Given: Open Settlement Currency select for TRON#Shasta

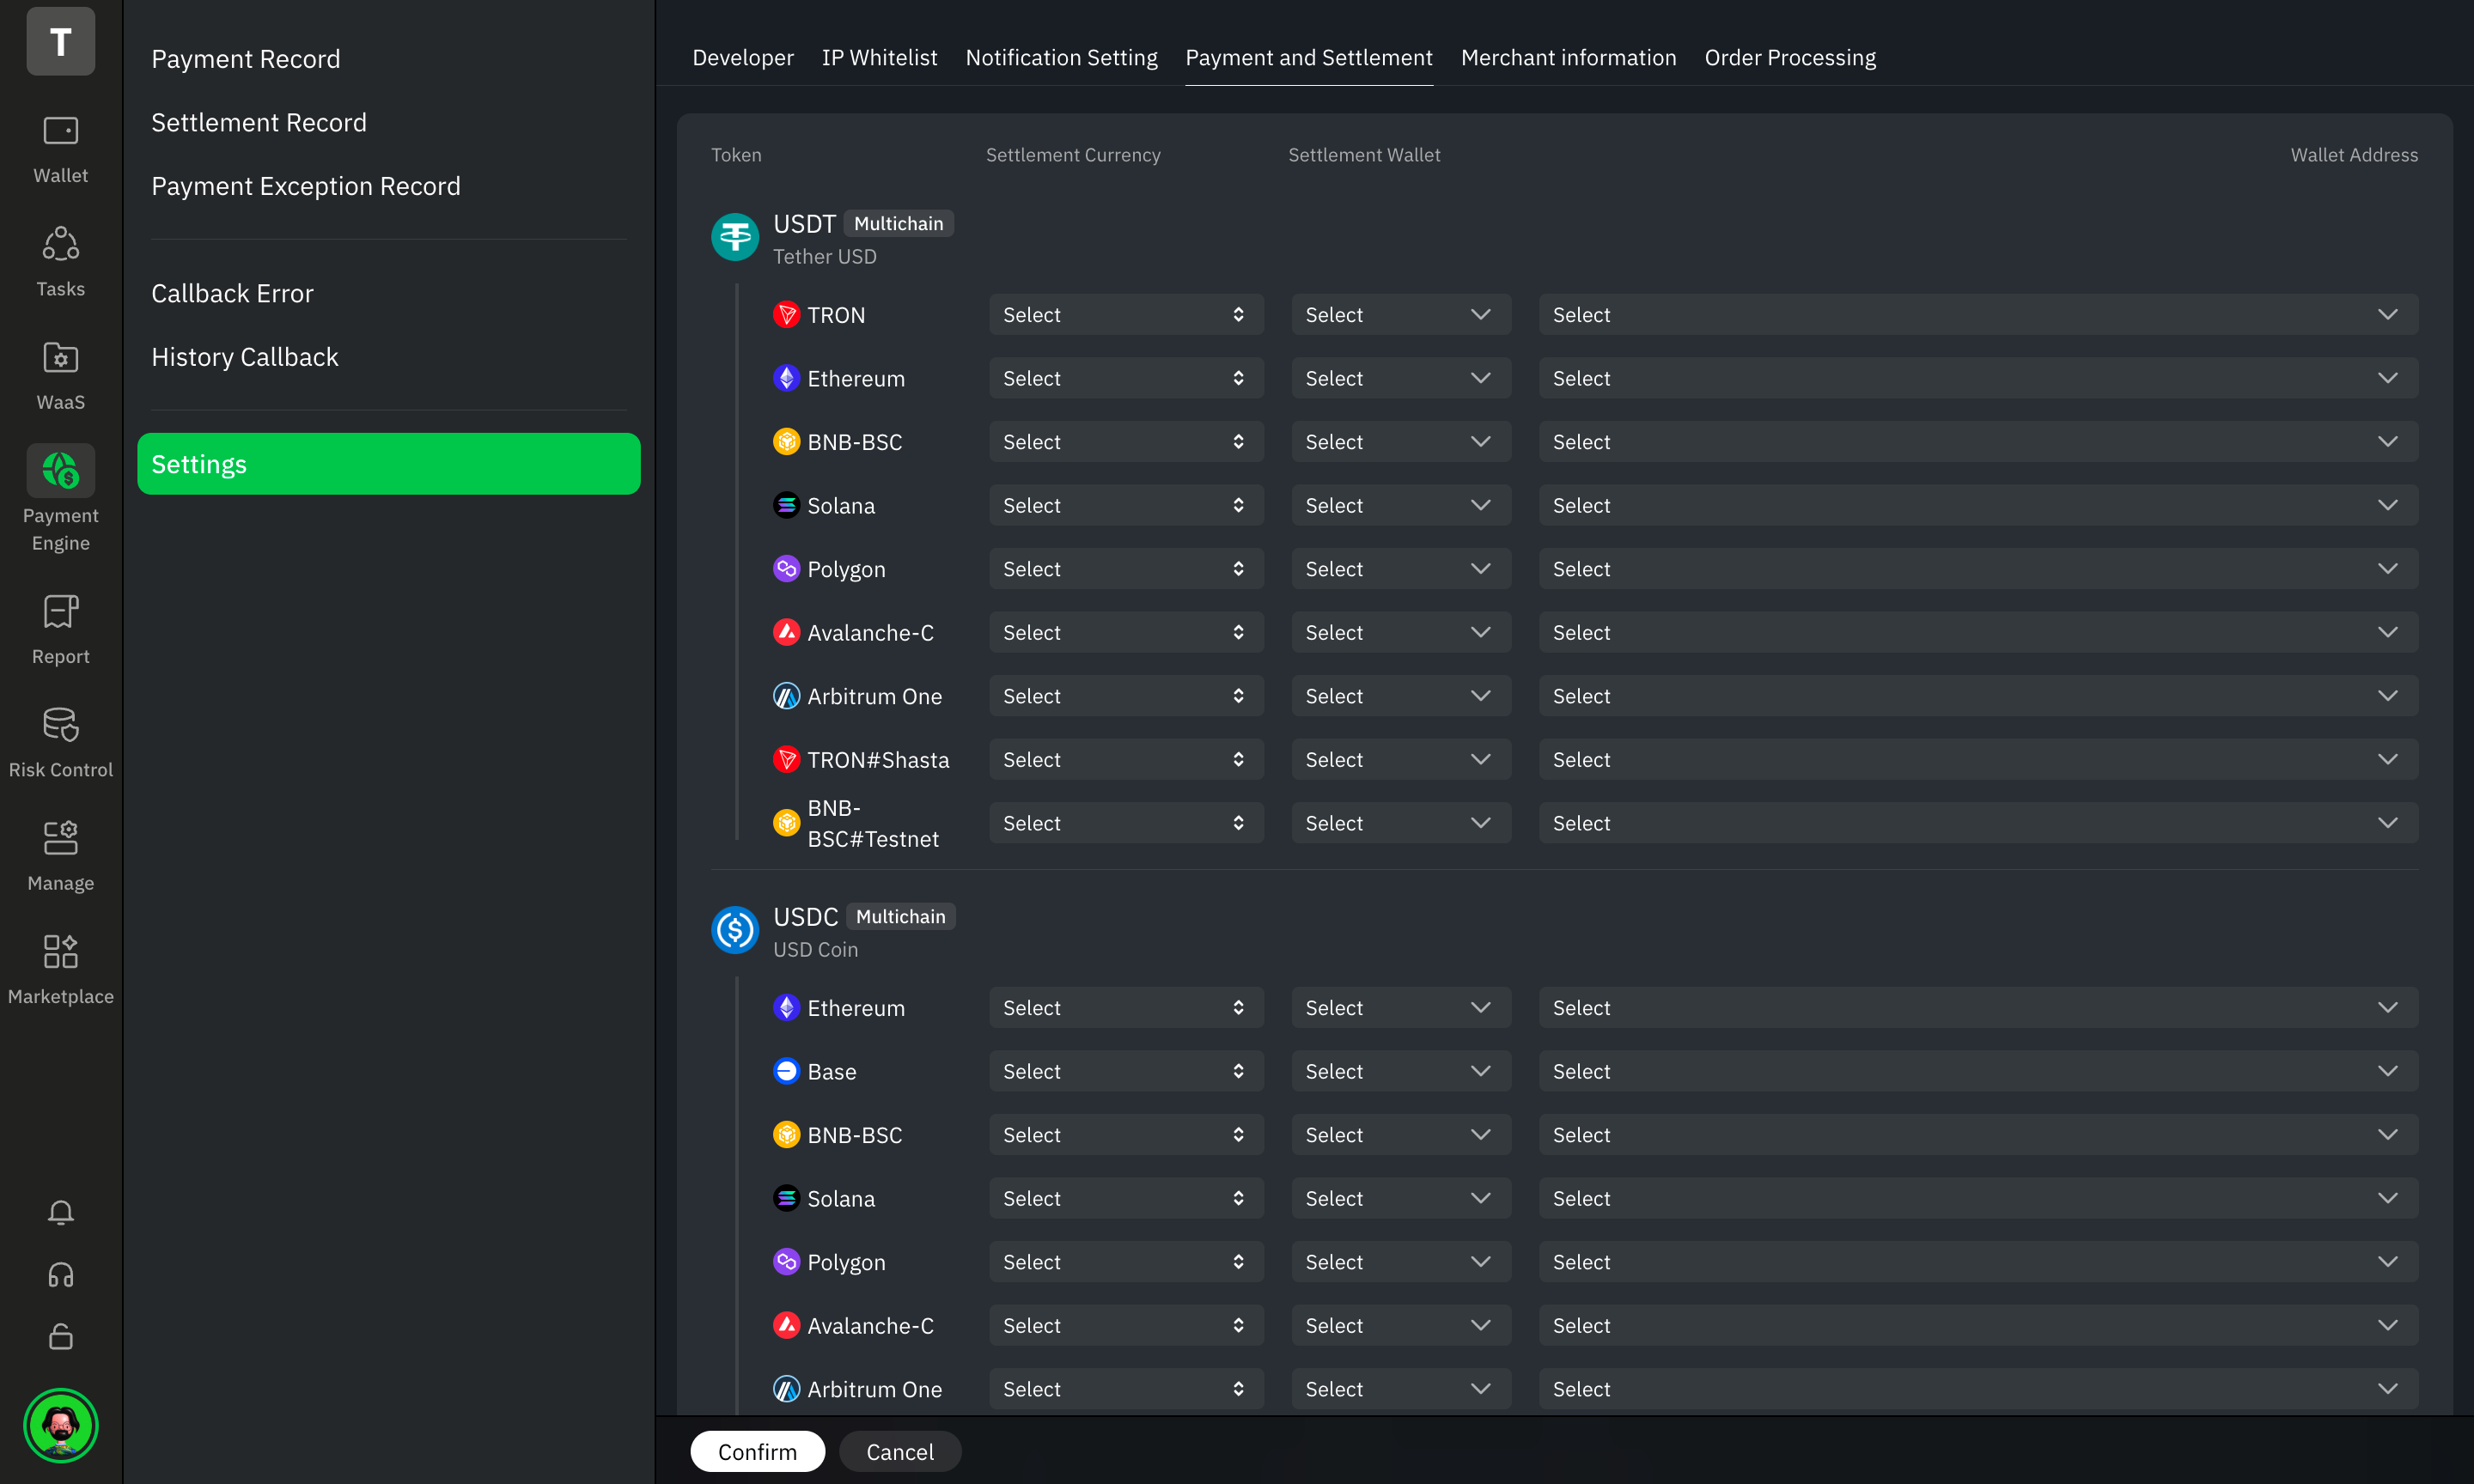Looking at the screenshot, I should [1126, 759].
